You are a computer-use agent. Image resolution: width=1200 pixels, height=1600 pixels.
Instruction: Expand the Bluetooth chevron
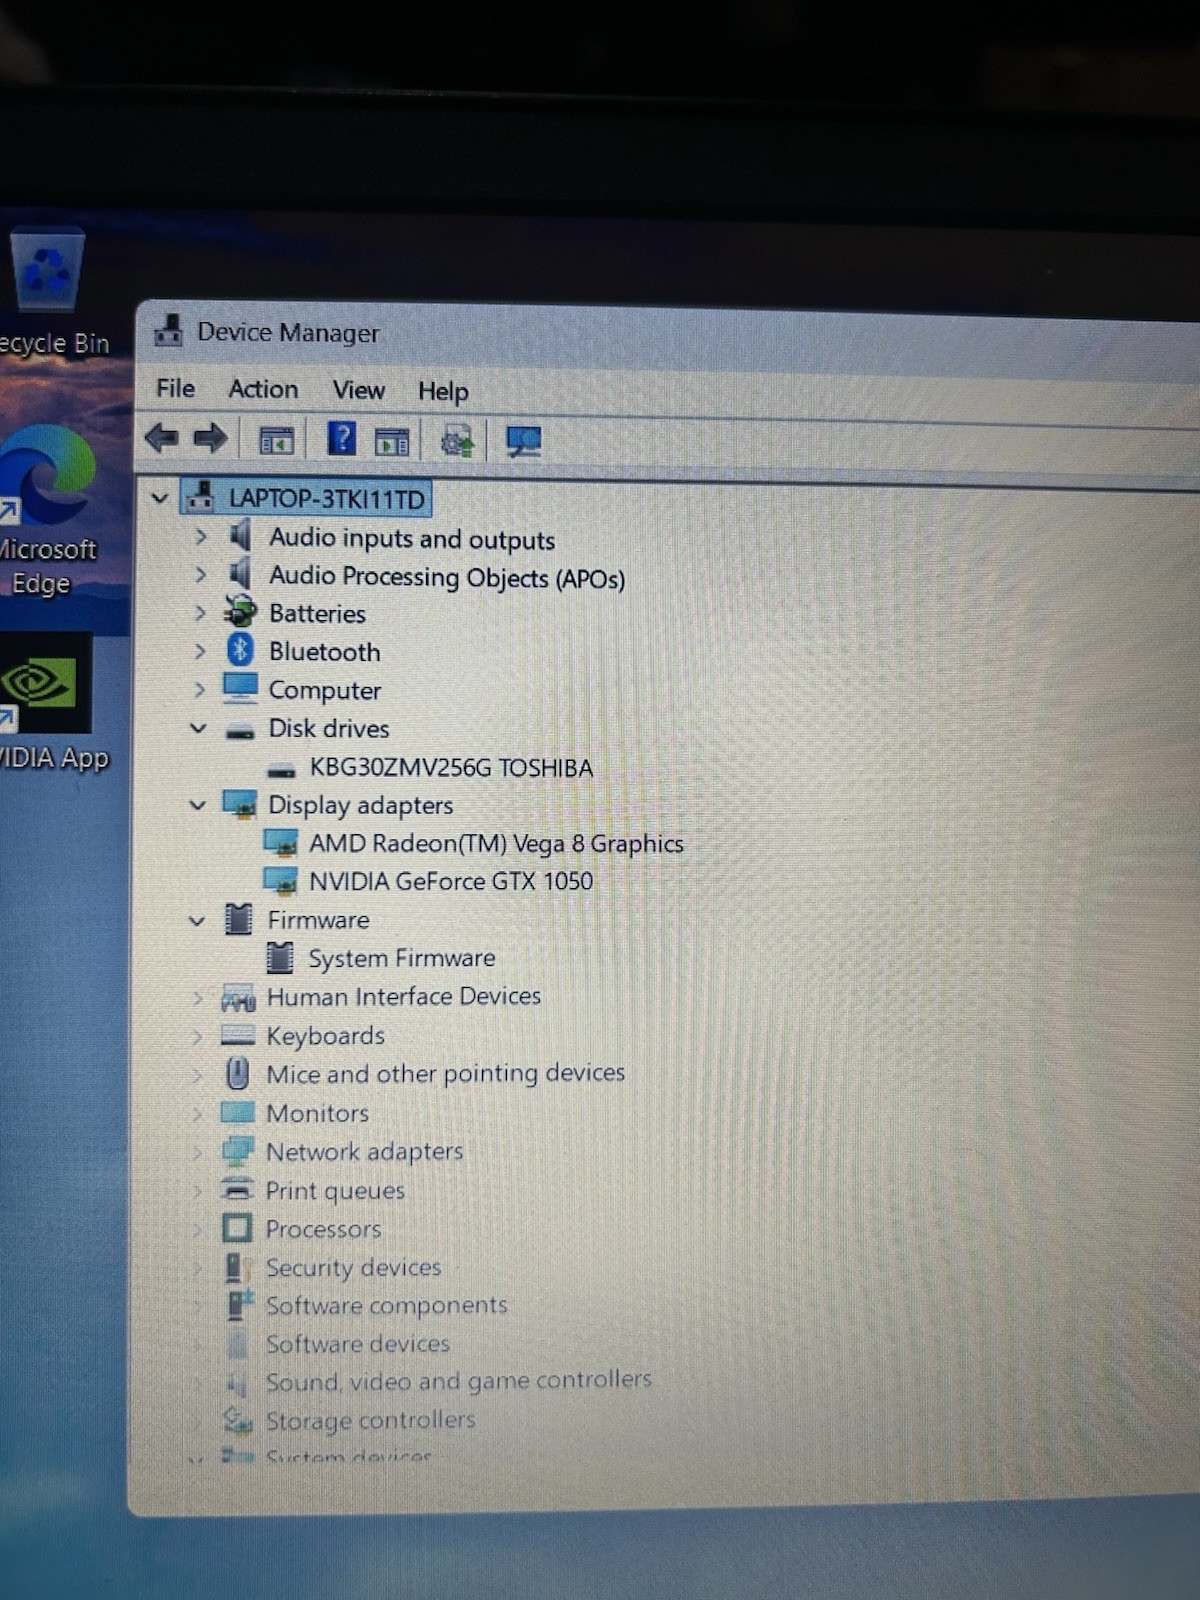tap(200, 651)
